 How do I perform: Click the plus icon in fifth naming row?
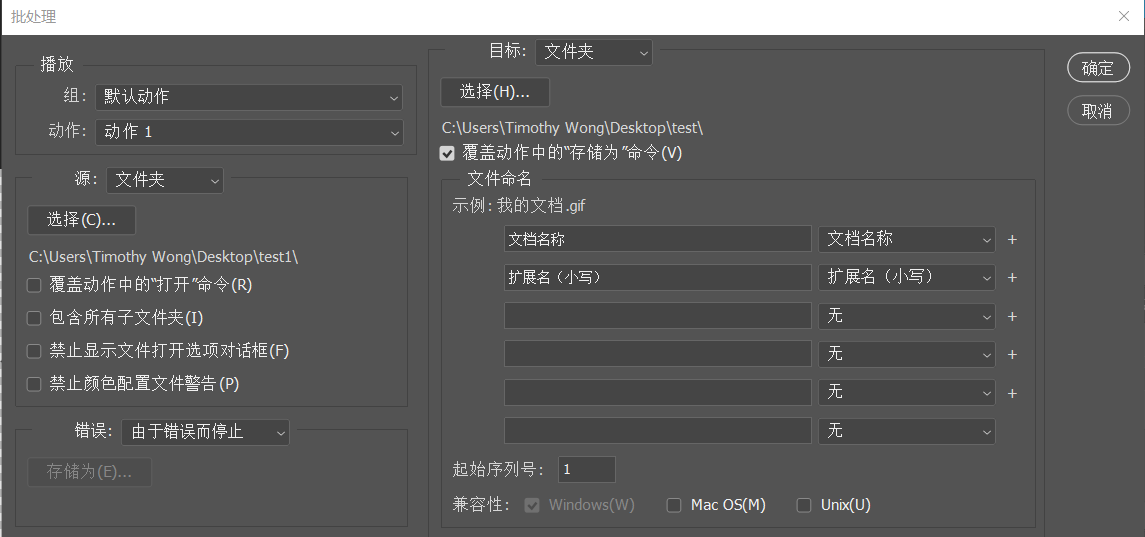click(1012, 393)
